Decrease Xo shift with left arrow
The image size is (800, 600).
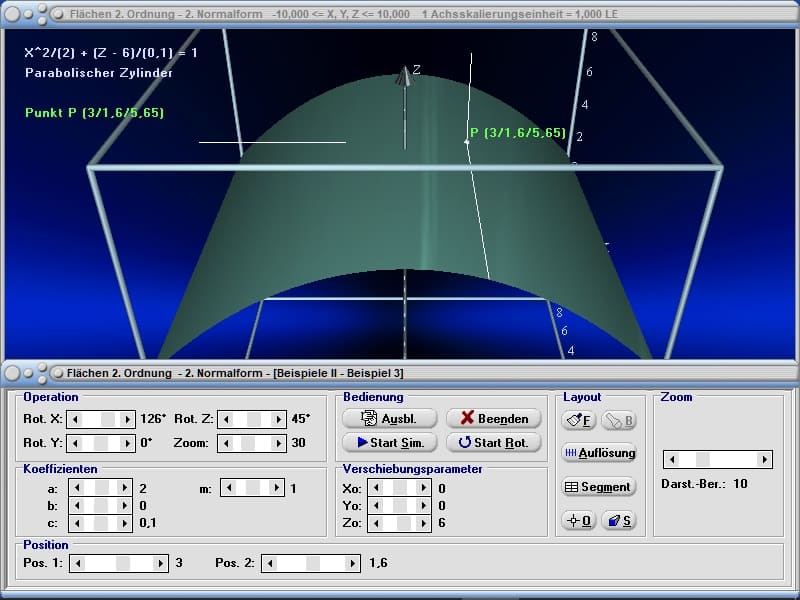[x=376, y=488]
